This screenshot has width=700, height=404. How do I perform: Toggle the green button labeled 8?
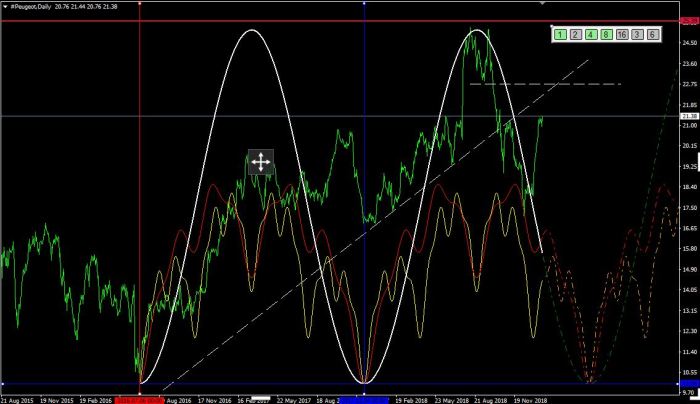(607, 34)
